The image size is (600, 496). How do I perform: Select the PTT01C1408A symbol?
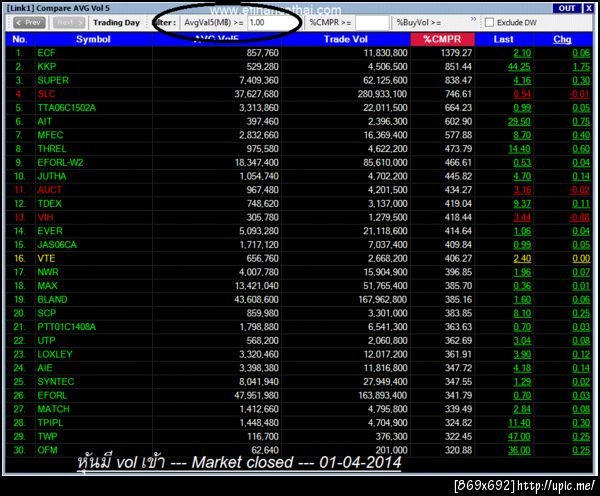pos(67,327)
